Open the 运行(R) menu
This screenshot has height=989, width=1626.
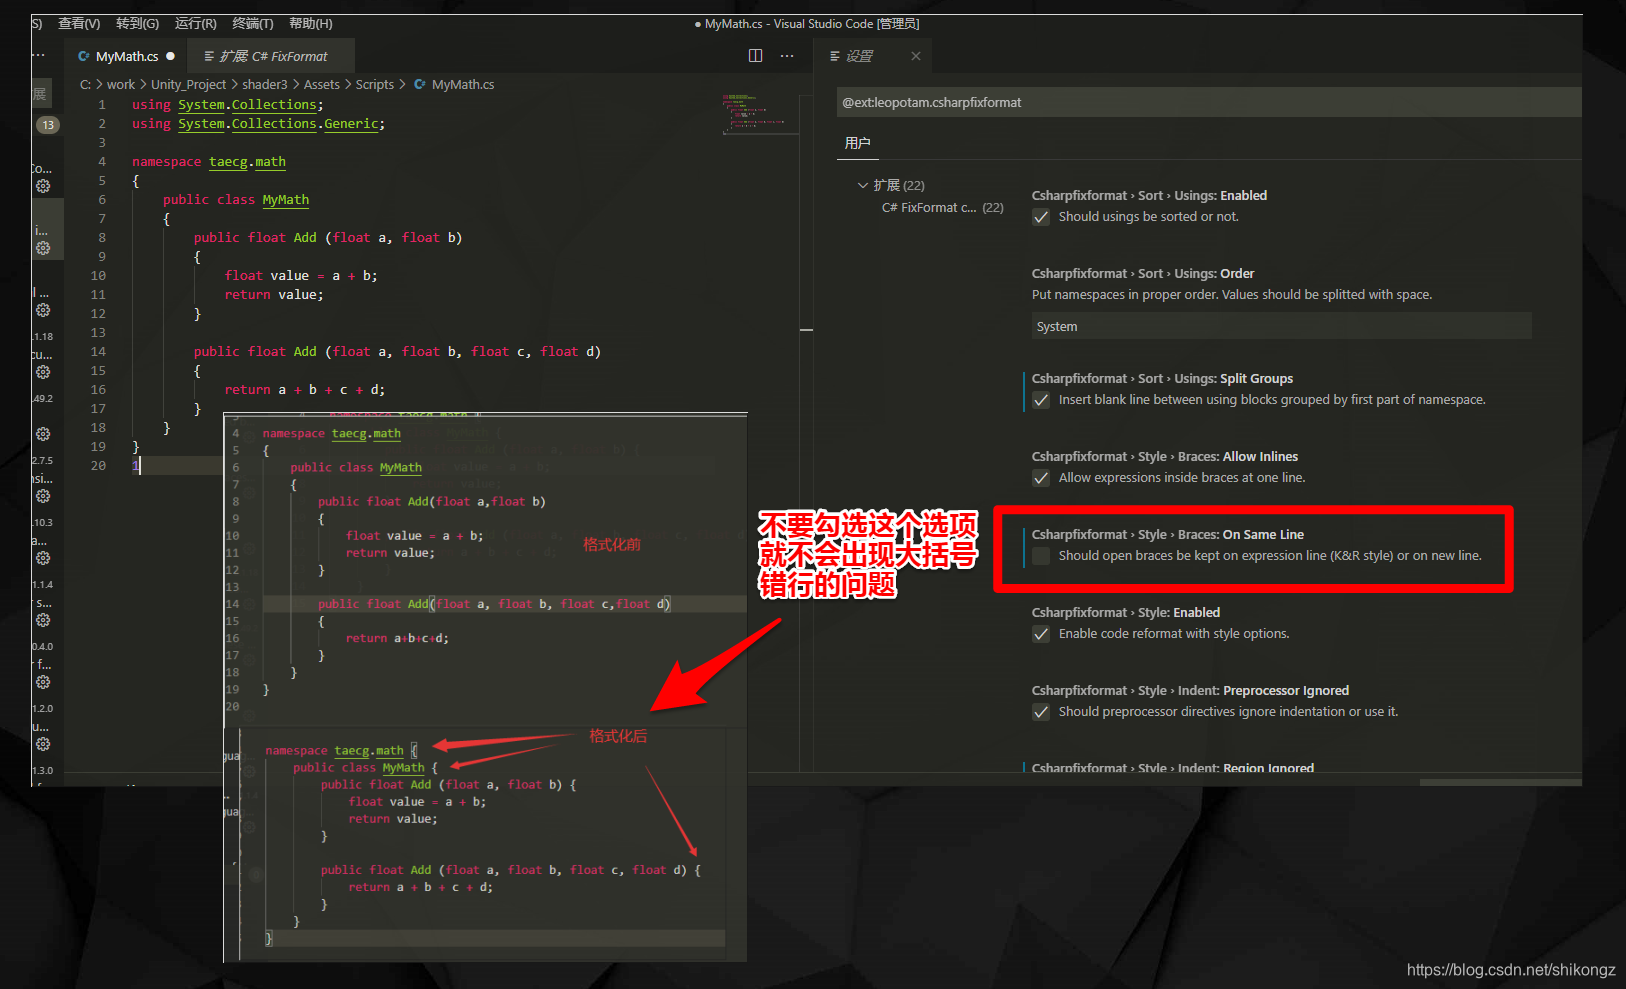[195, 23]
